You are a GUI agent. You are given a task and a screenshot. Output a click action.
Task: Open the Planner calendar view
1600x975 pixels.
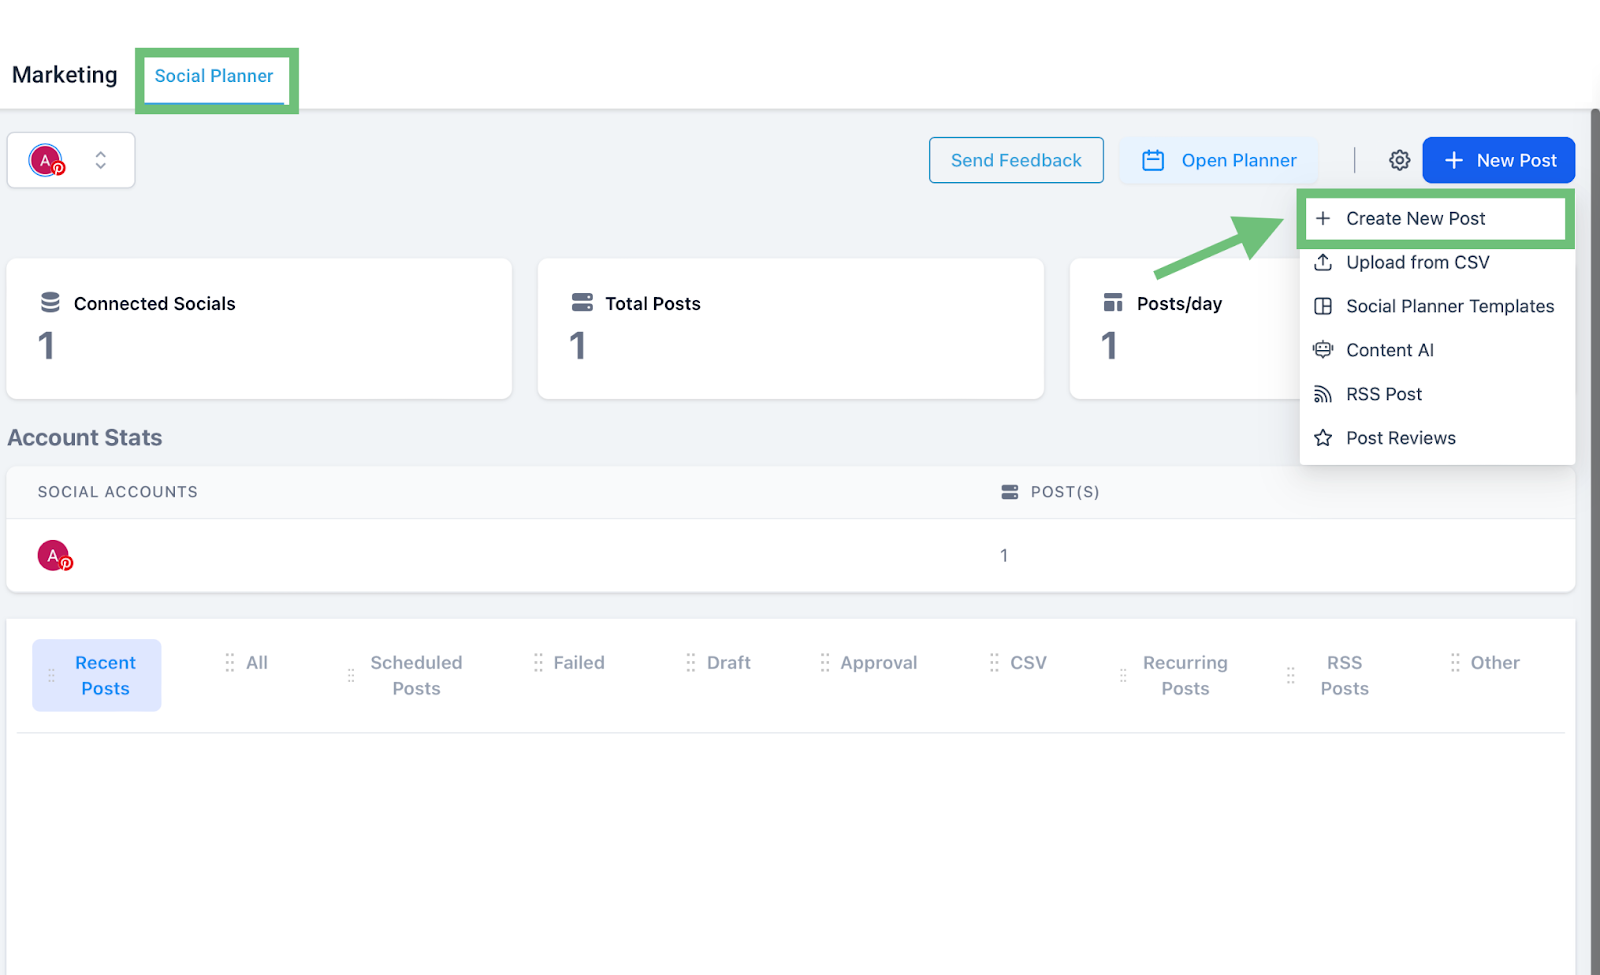point(1219,160)
